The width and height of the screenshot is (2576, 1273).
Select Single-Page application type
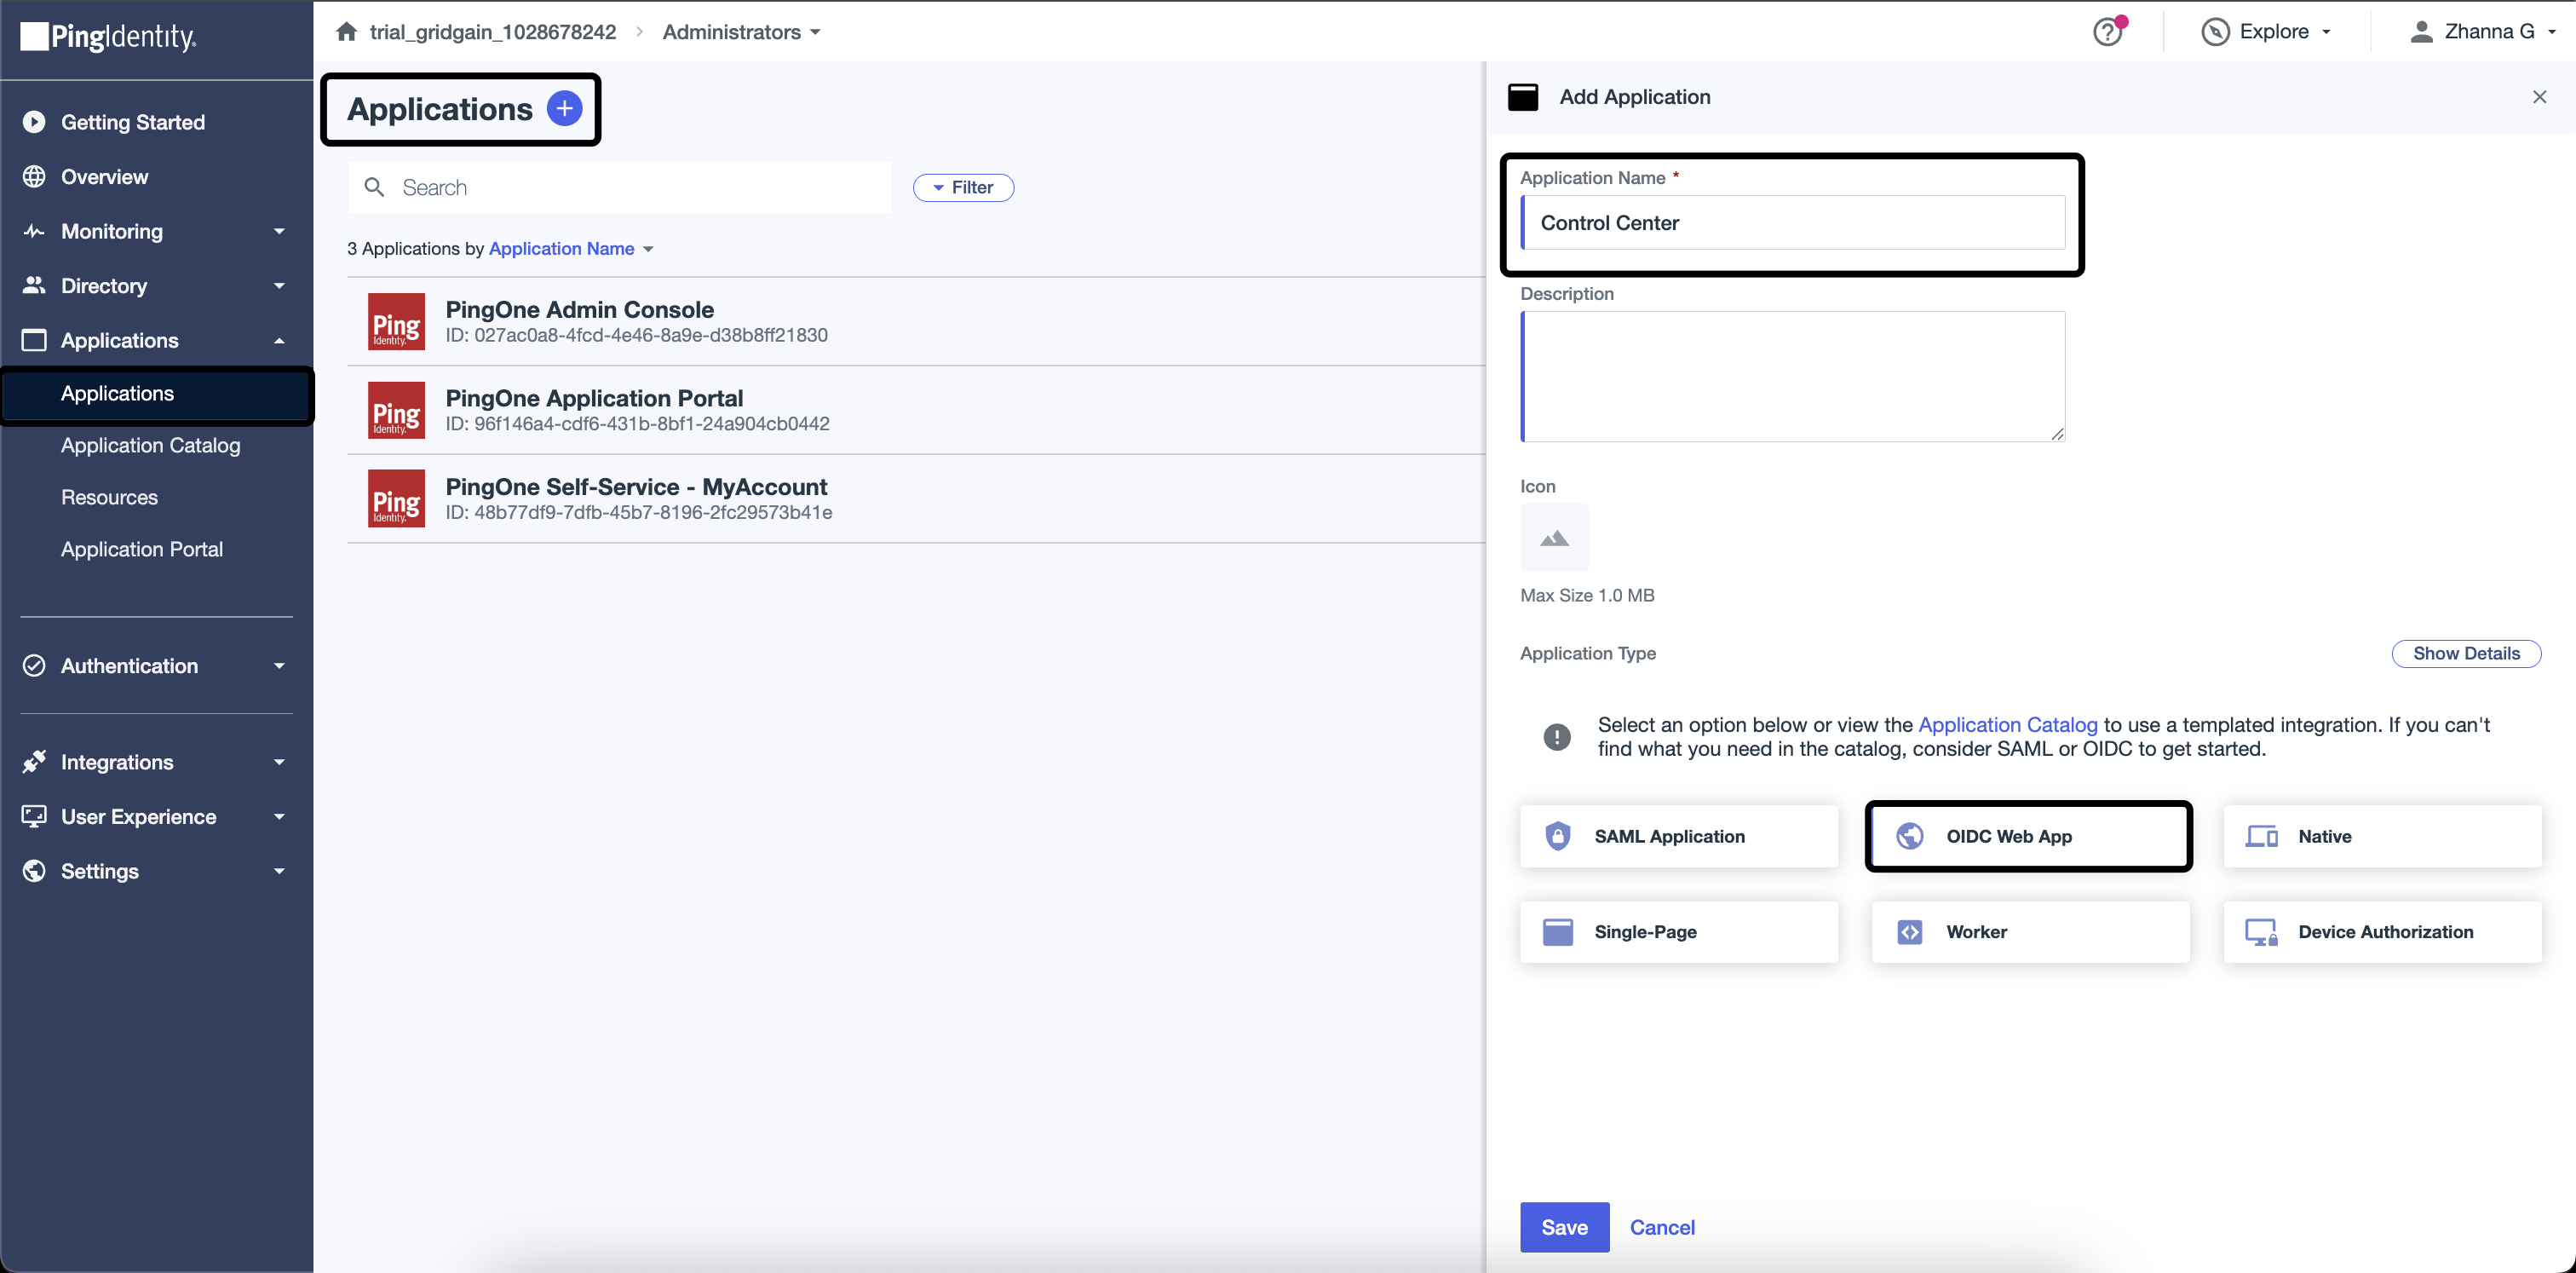(1679, 932)
